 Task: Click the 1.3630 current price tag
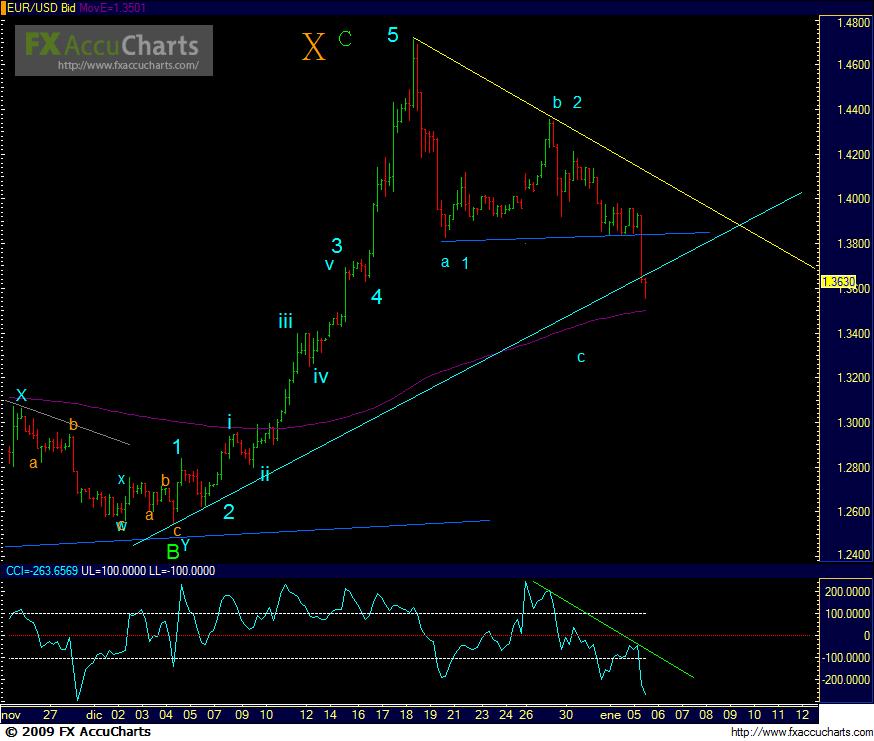coord(837,282)
